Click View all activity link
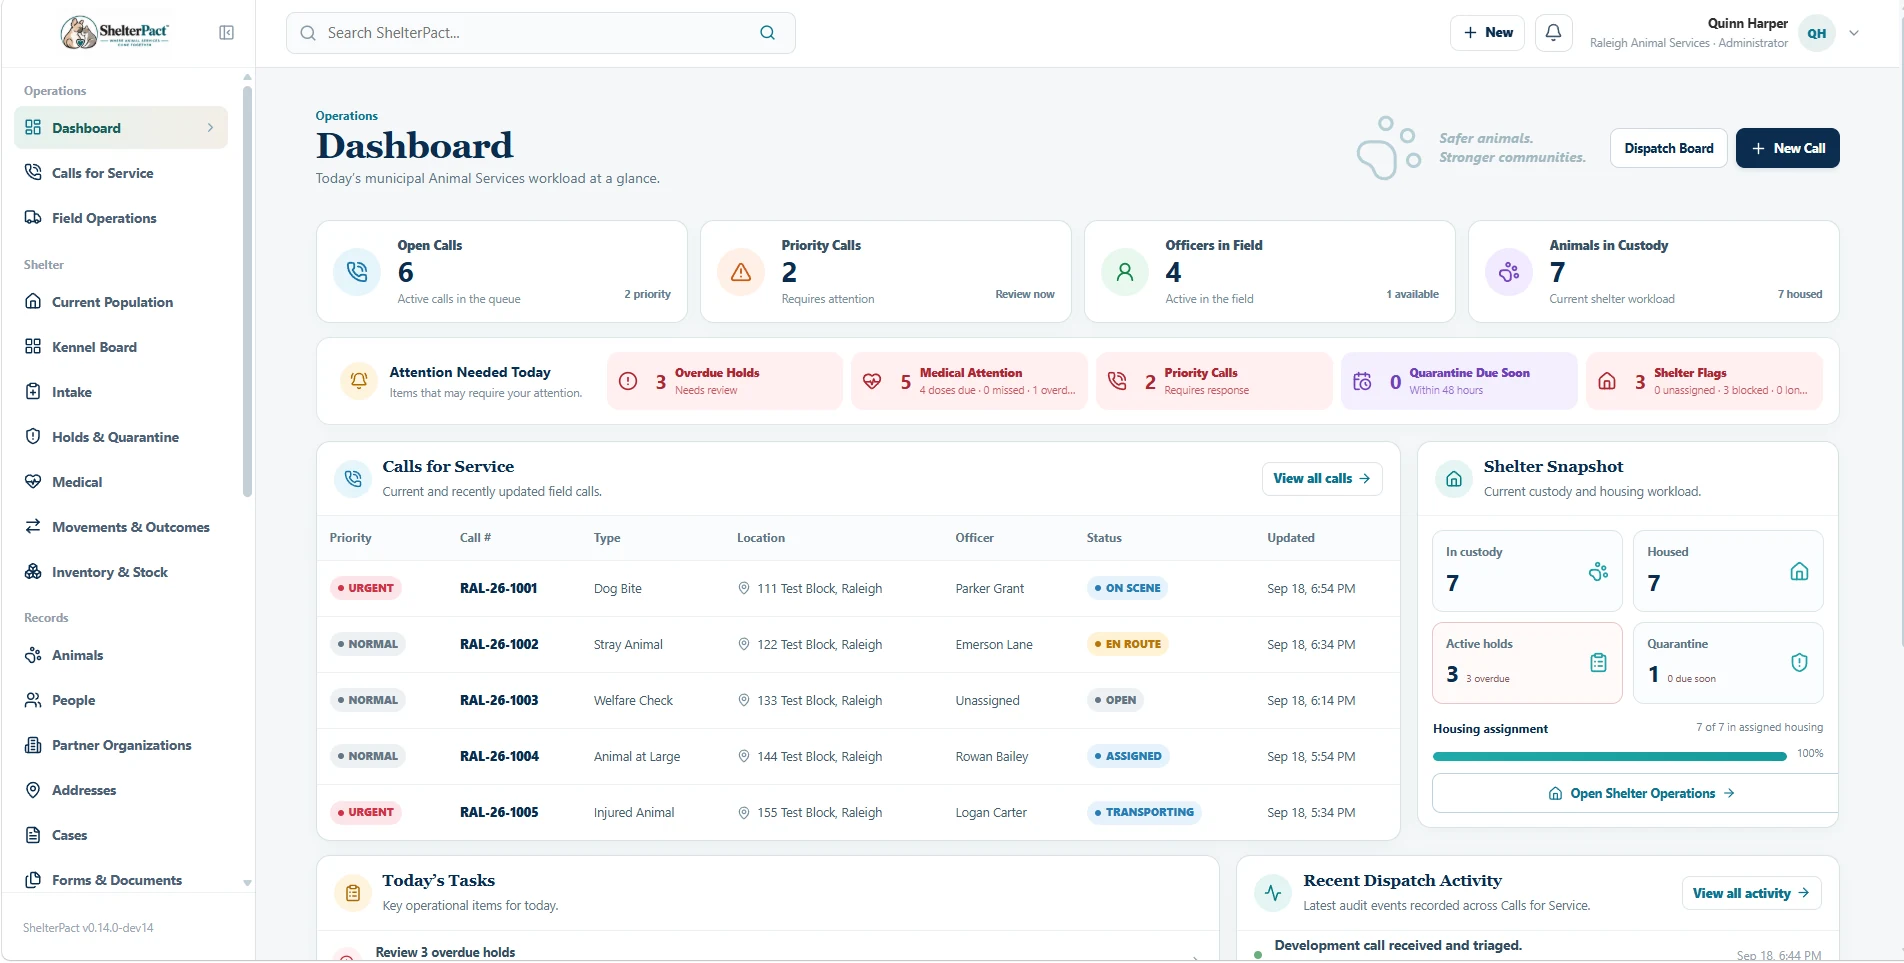1904x963 pixels. 1751,893
